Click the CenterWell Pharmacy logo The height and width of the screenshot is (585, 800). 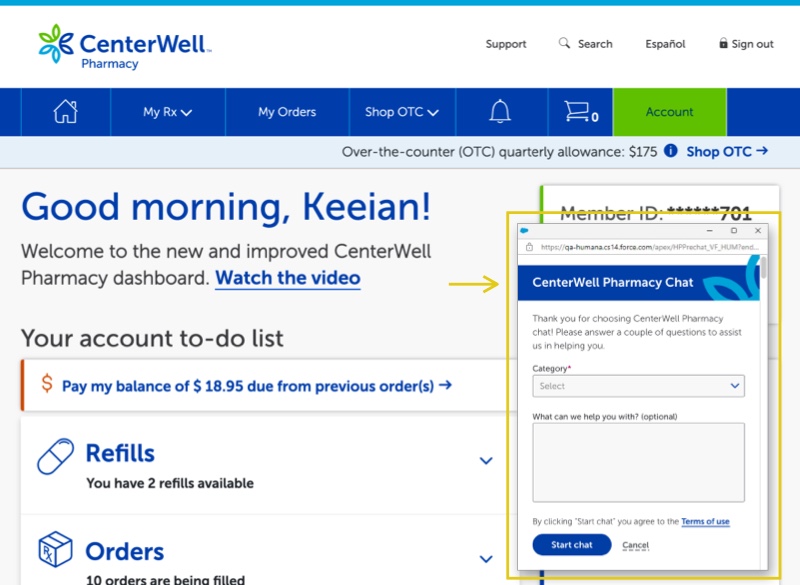pyautogui.click(x=125, y=46)
